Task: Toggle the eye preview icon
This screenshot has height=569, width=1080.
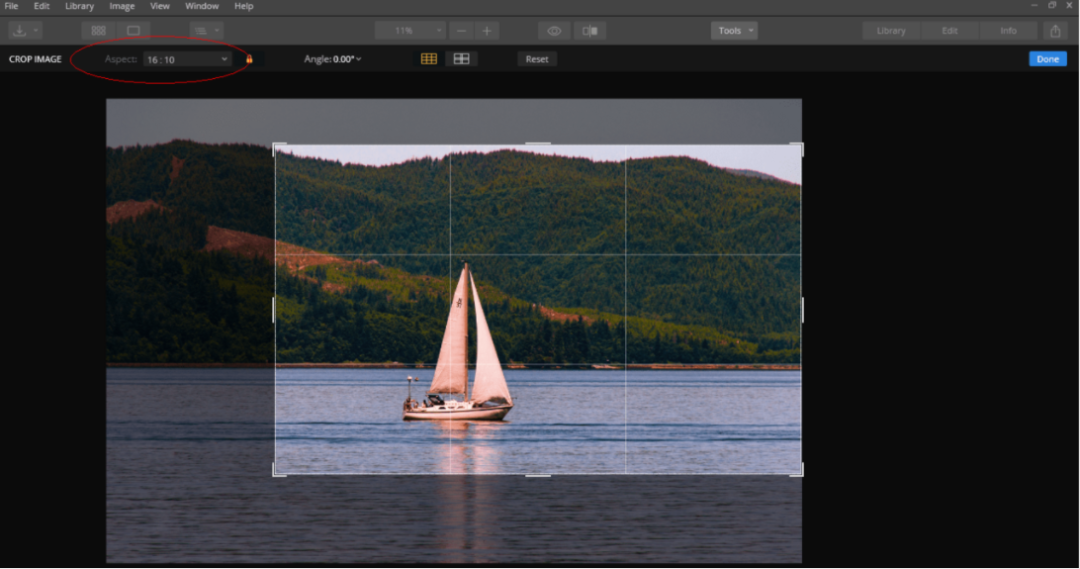Action: 554,31
